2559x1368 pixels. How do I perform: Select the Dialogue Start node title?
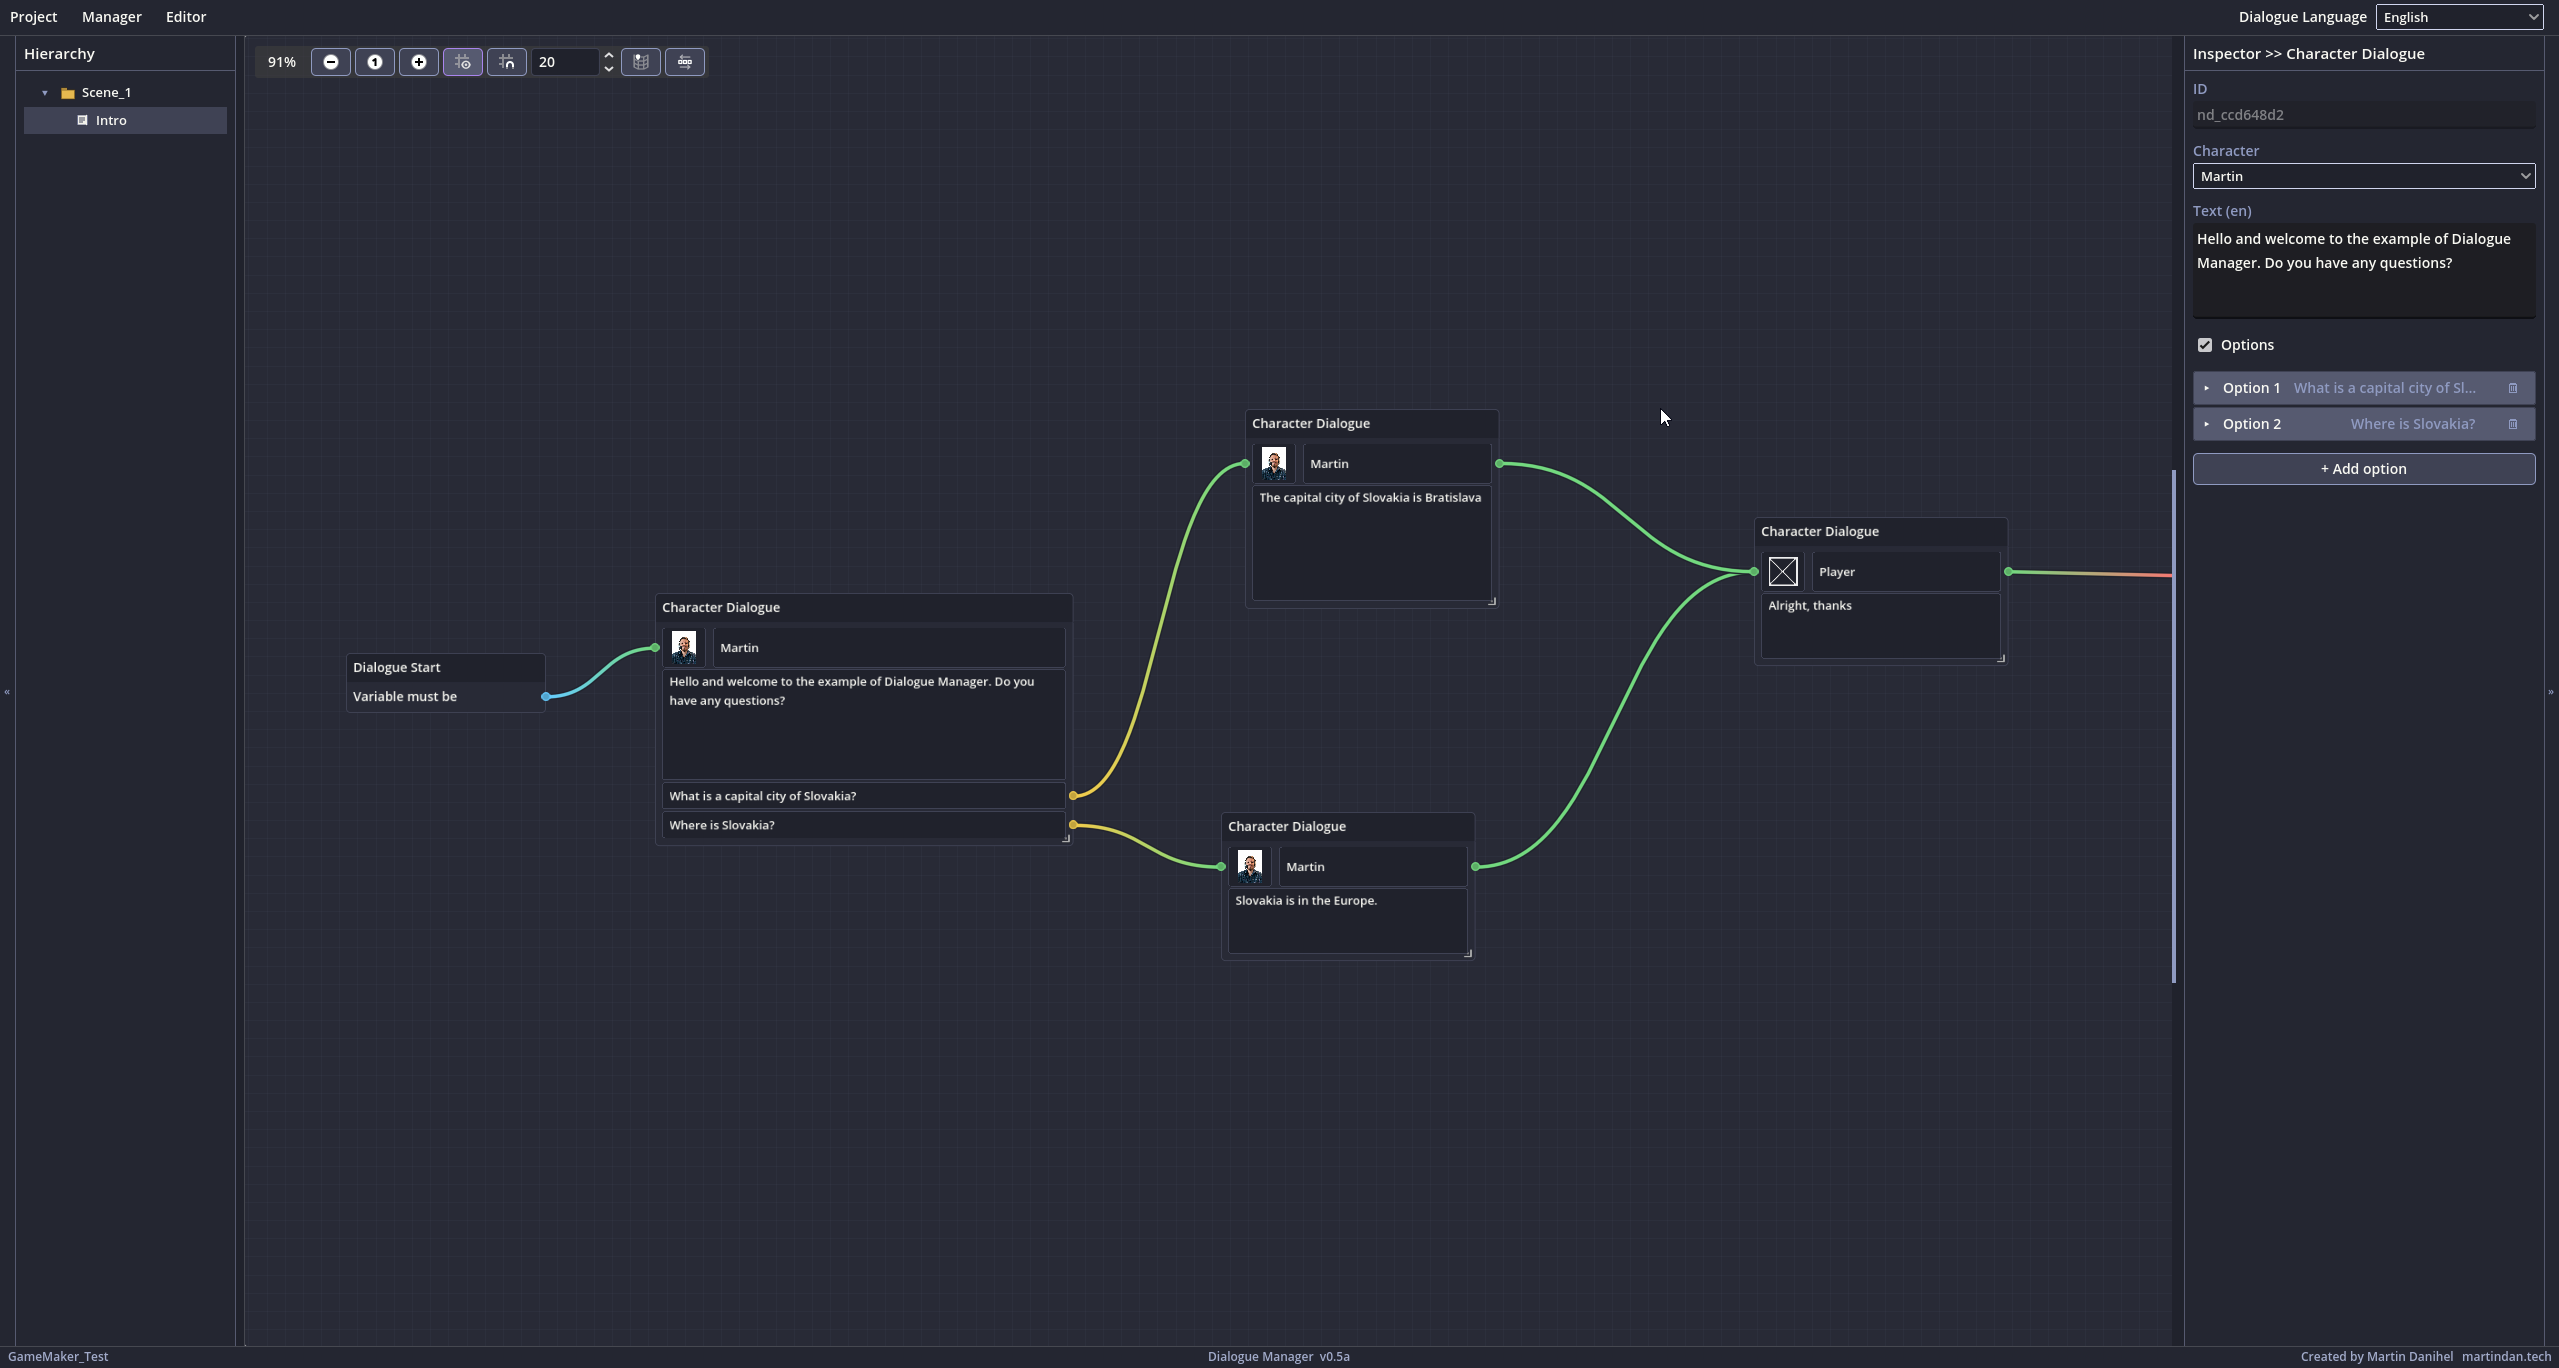click(x=396, y=667)
